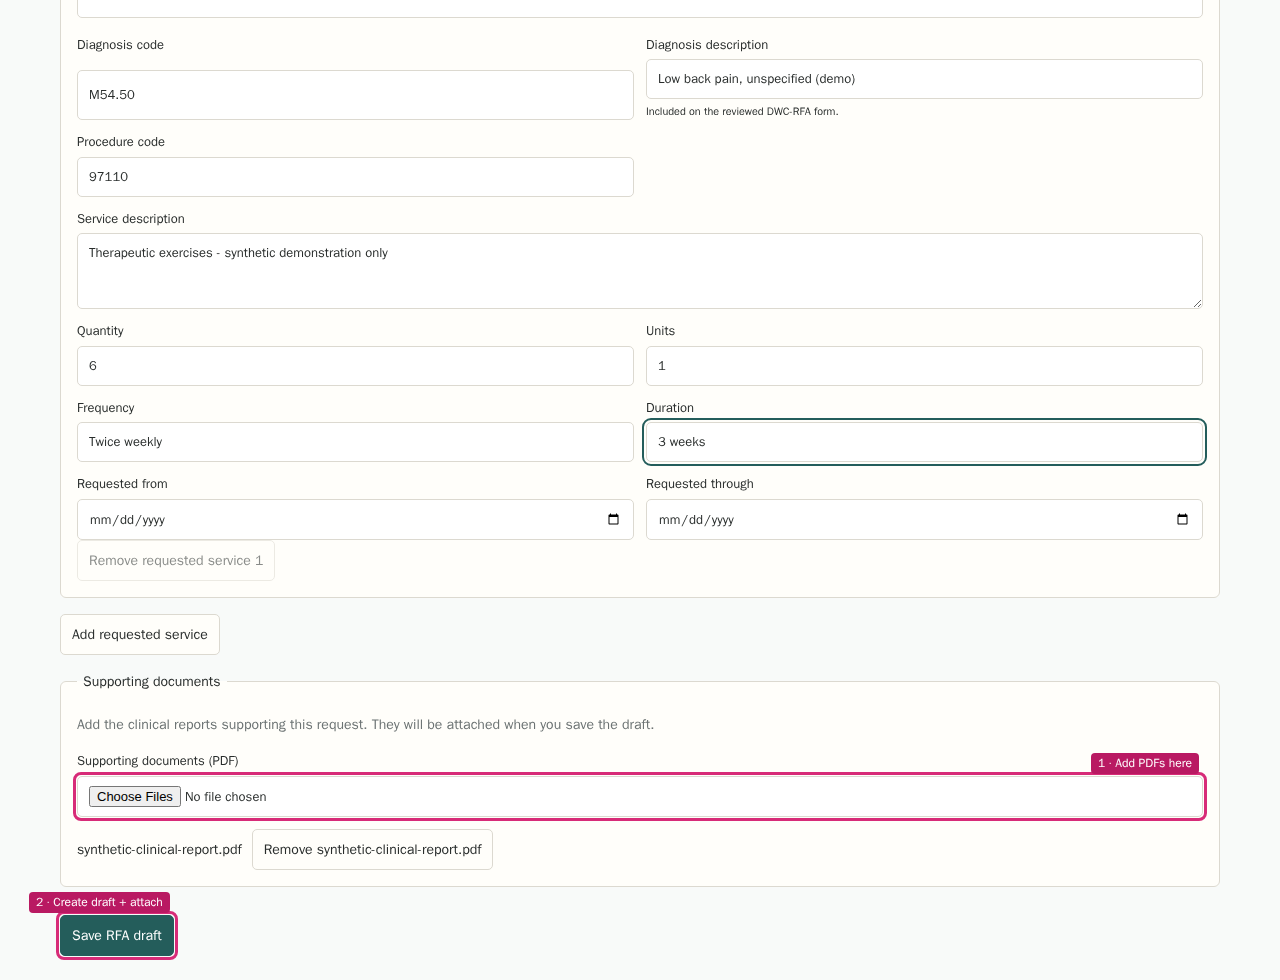
Task: Remove synthetic-clinical-report.pdf attachment
Action: point(372,850)
